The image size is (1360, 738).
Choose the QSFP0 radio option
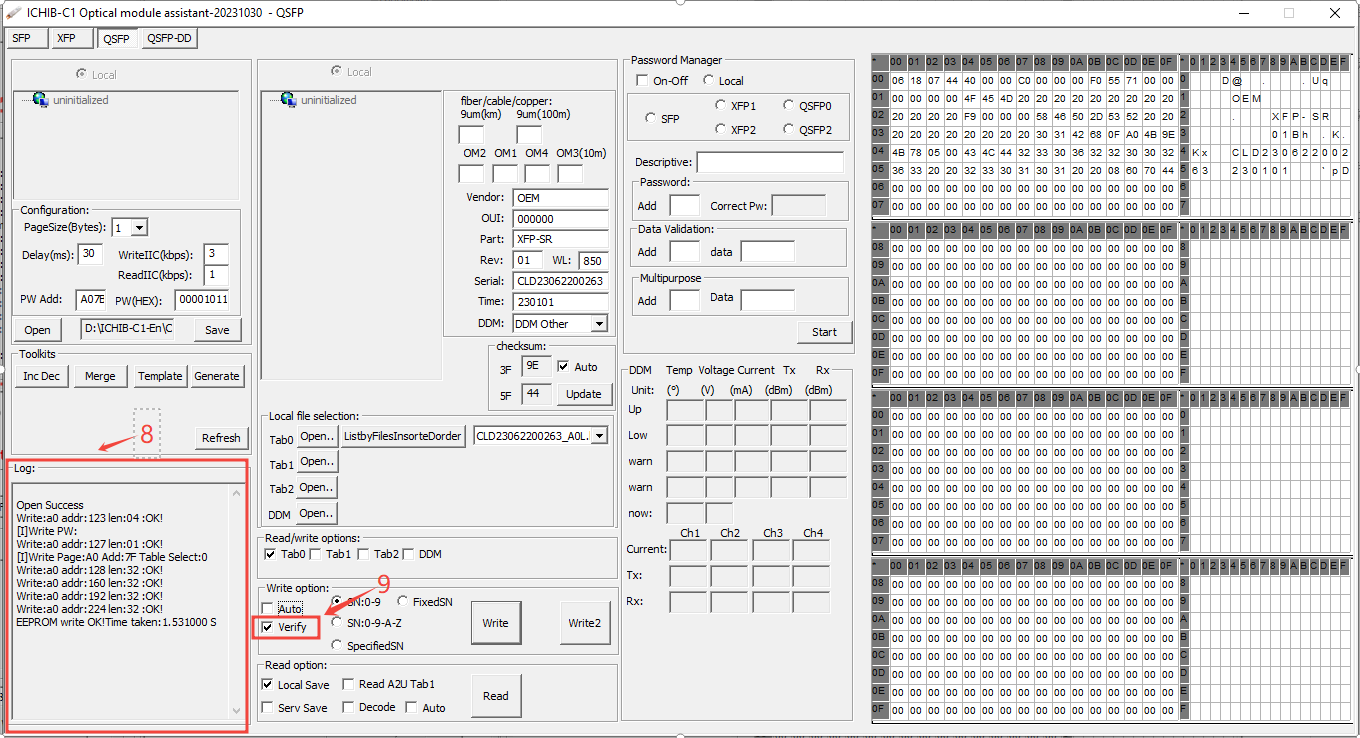(790, 105)
